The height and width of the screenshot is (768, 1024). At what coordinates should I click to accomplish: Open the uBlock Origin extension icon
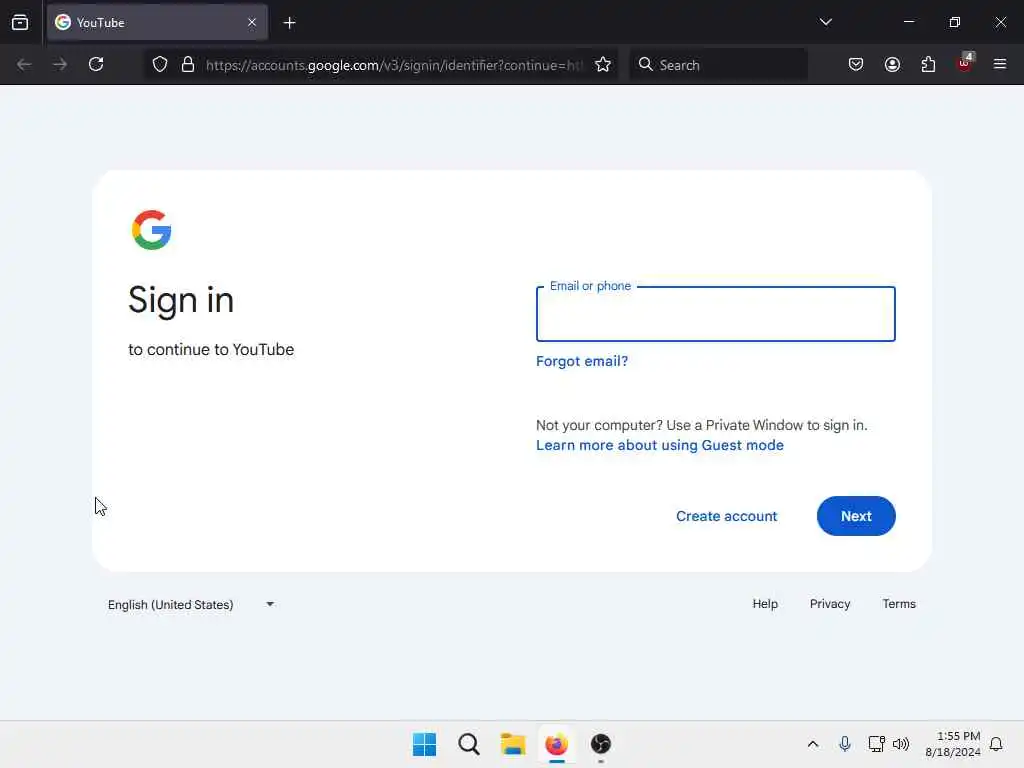[965, 63]
